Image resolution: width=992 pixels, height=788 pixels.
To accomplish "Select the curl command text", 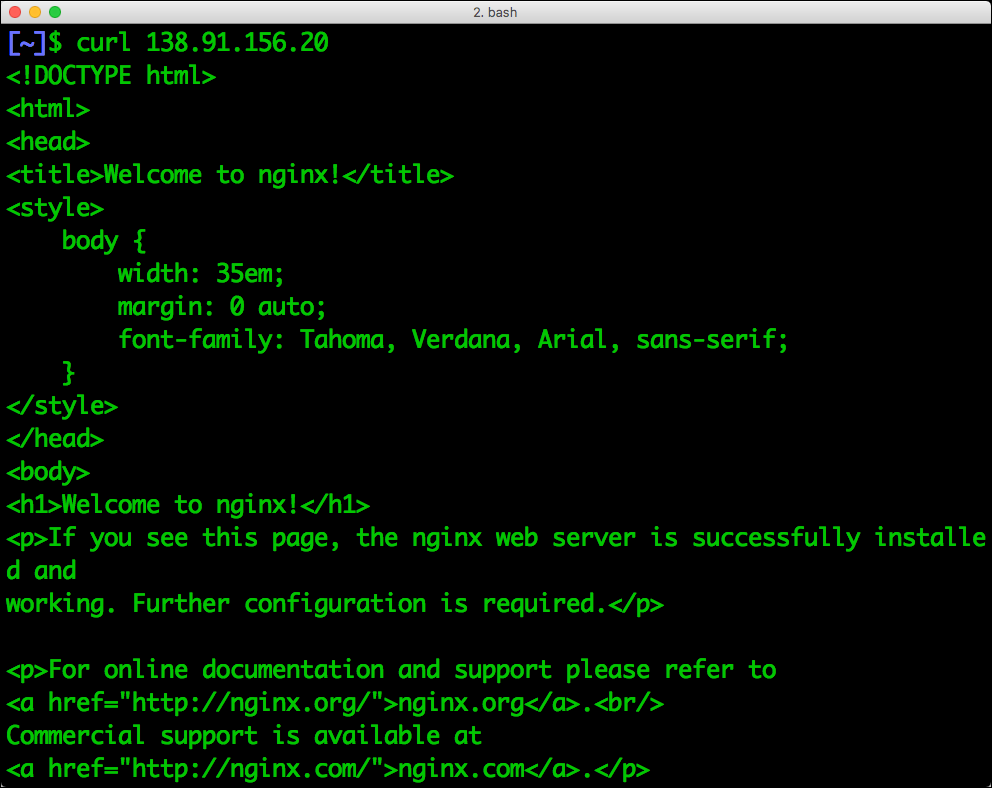I will (x=104, y=42).
